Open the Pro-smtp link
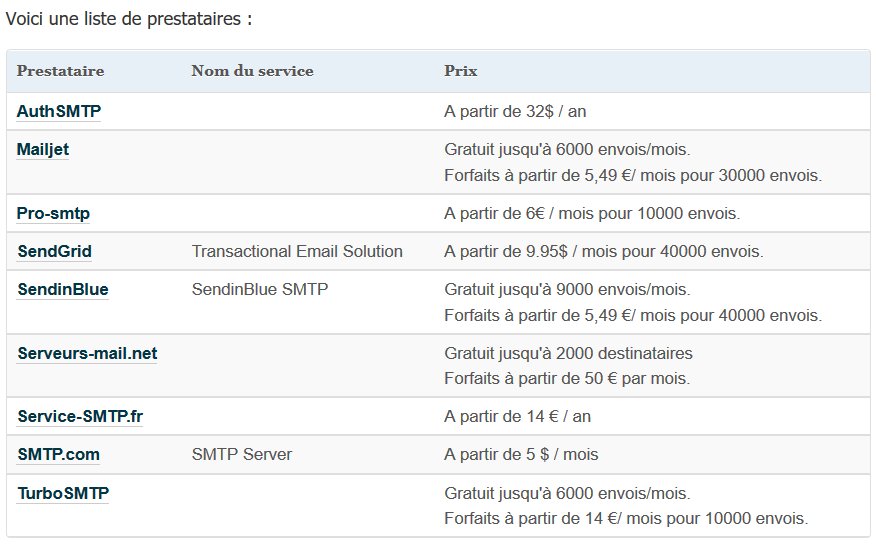The width and height of the screenshot is (876, 548). click(x=54, y=213)
